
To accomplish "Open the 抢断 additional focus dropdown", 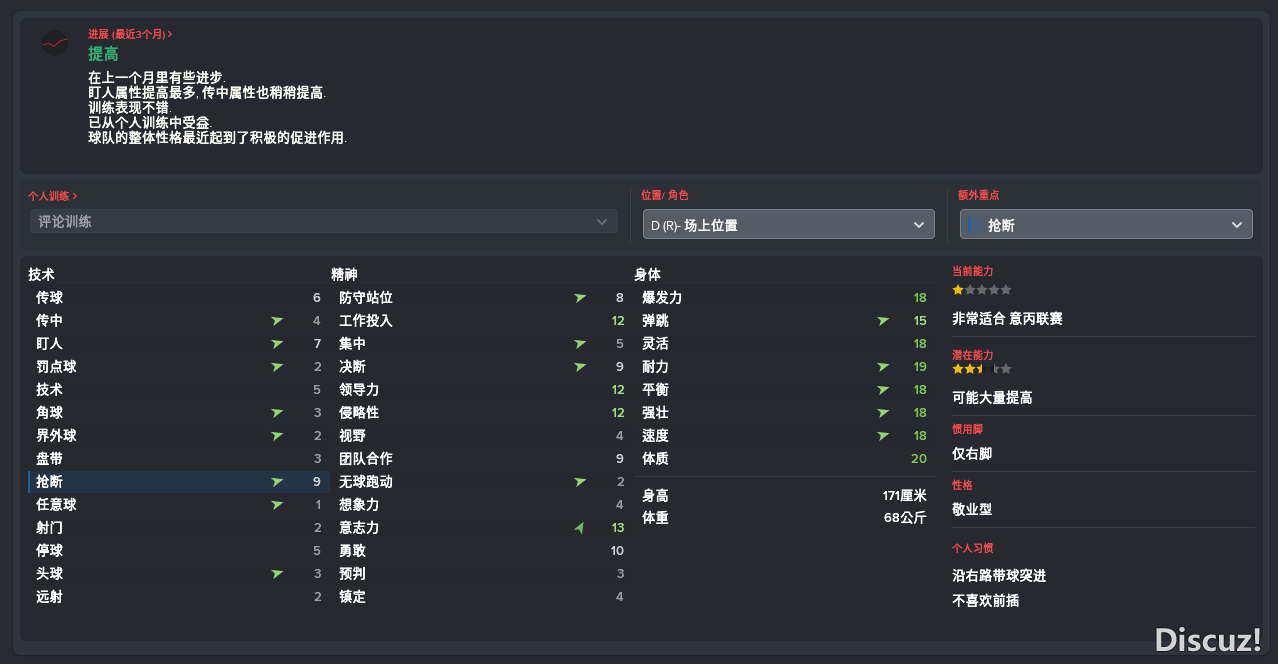I will click(x=1106, y=225).
